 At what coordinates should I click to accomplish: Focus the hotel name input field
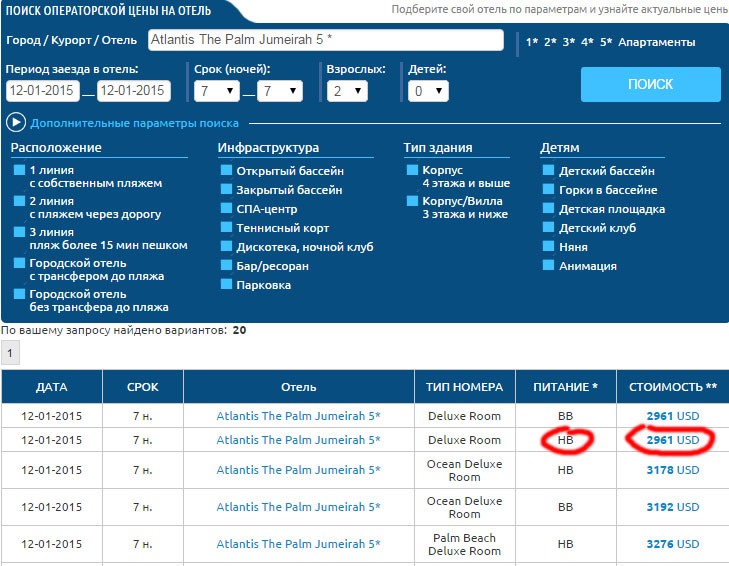(325, 40)
